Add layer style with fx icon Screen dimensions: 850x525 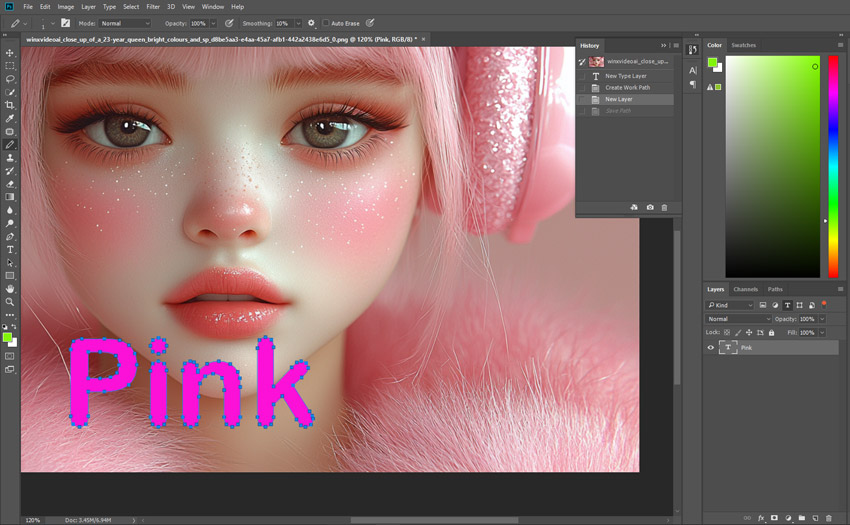[x=761, y=518]
